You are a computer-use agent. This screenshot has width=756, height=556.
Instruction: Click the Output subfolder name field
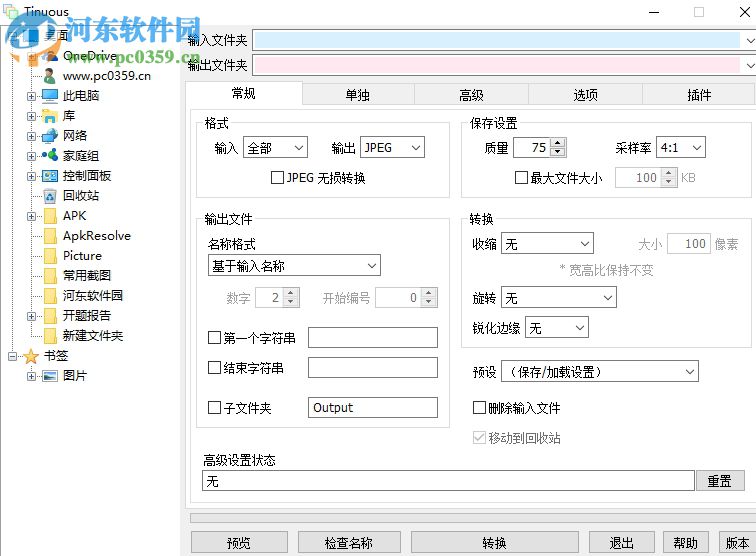point(373,407)
